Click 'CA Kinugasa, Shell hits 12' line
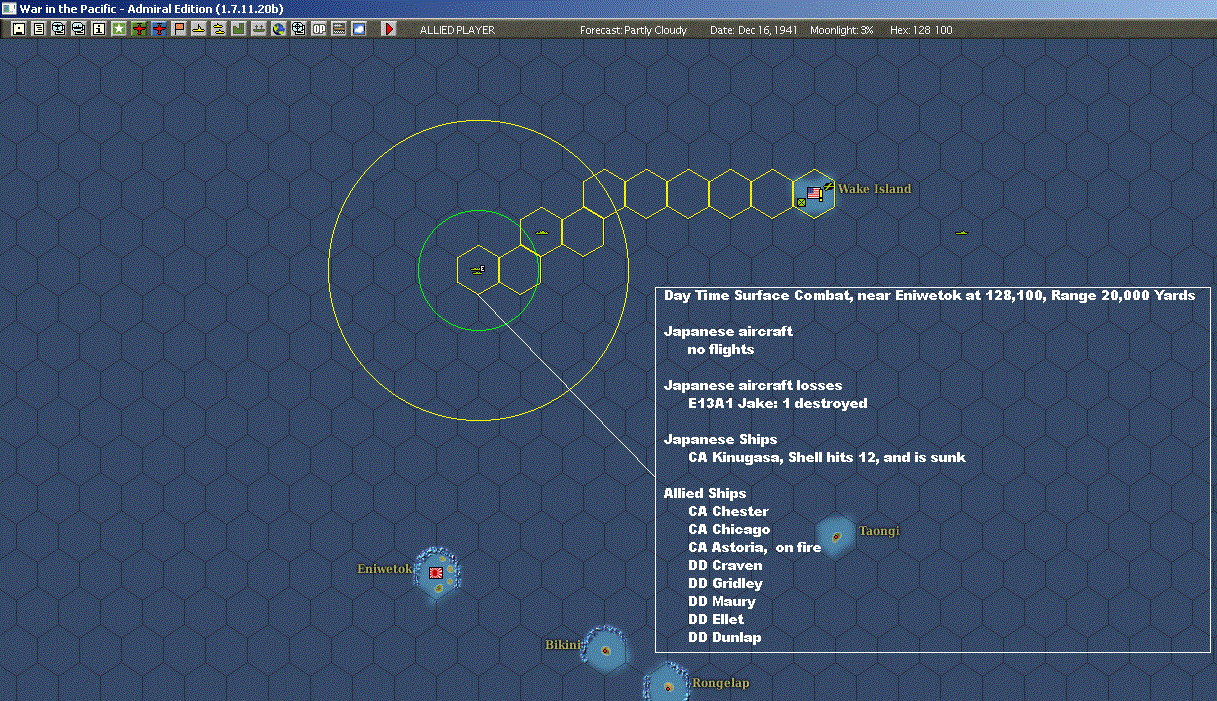 (x=827, y=457)
